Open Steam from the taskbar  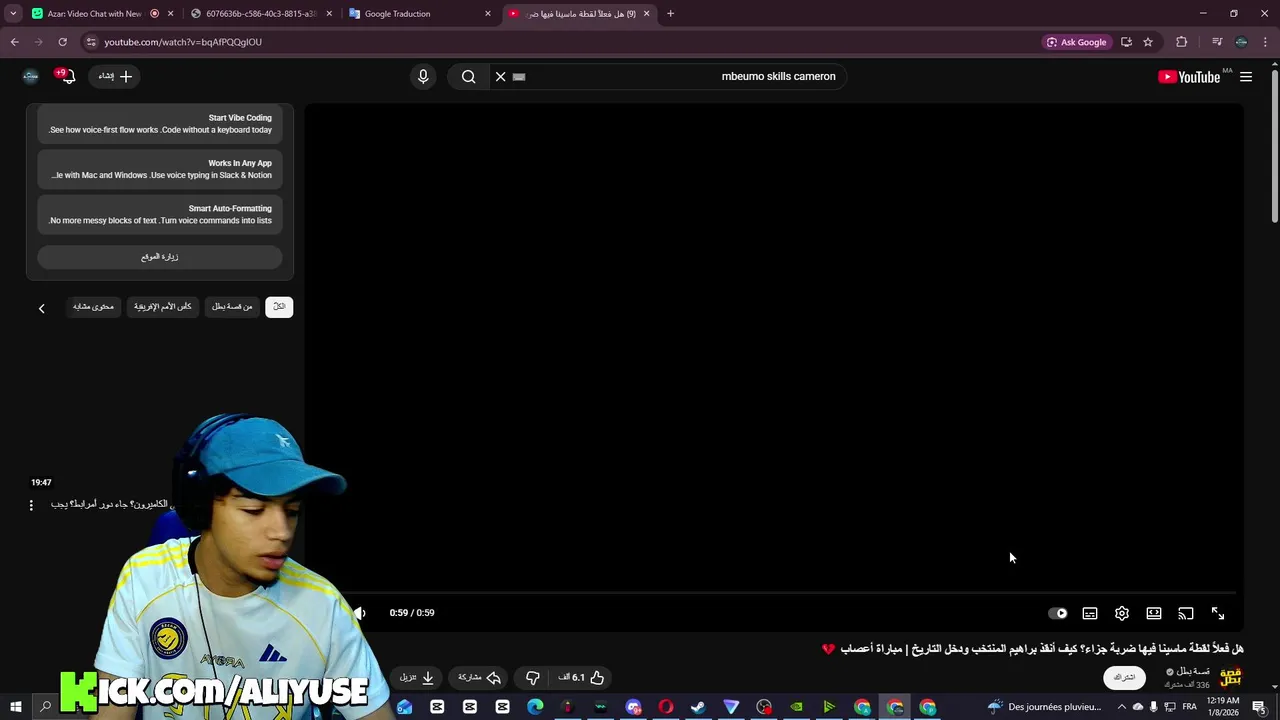[x=698, y=707]
